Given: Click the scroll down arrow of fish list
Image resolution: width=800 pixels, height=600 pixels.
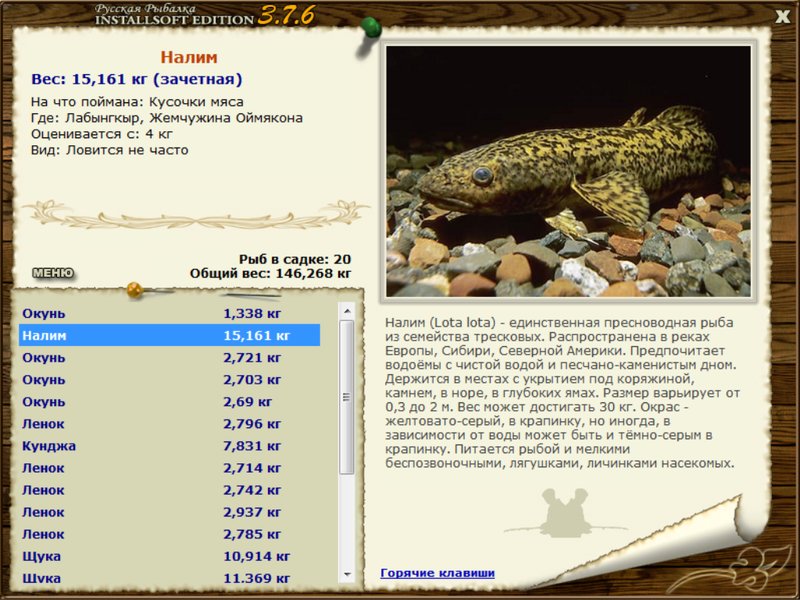Looking at the screenshot, I should (x=347, y=575).
